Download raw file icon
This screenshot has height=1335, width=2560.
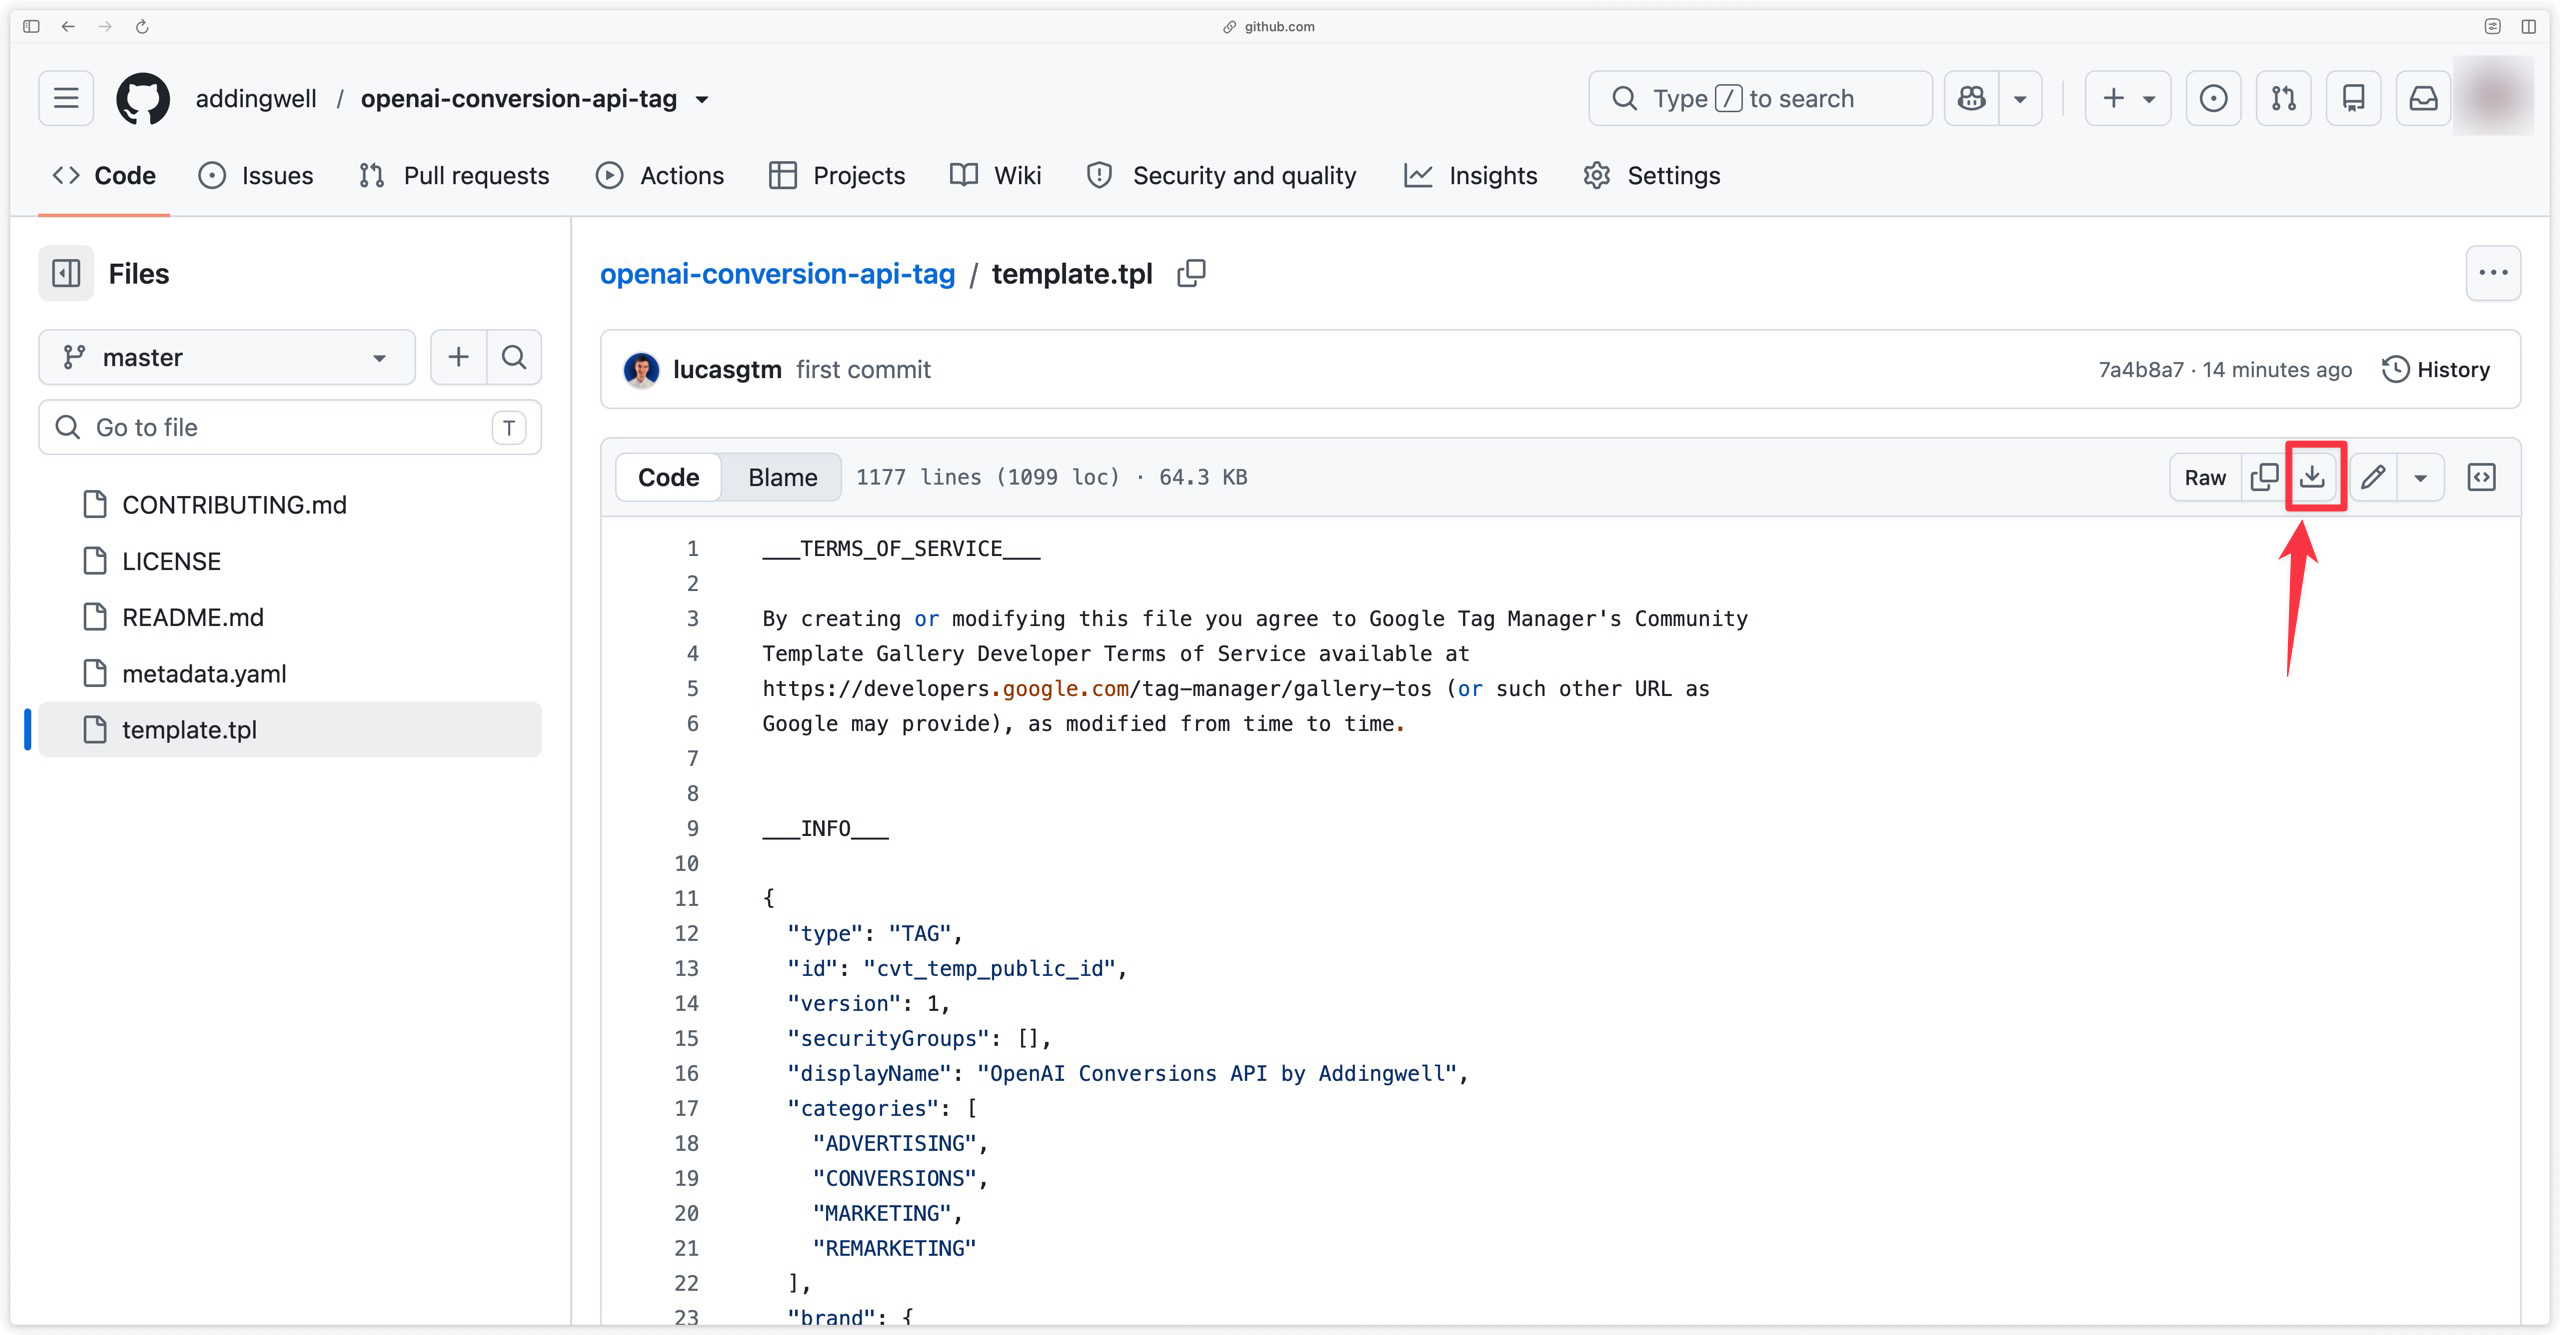point(2312,477)
